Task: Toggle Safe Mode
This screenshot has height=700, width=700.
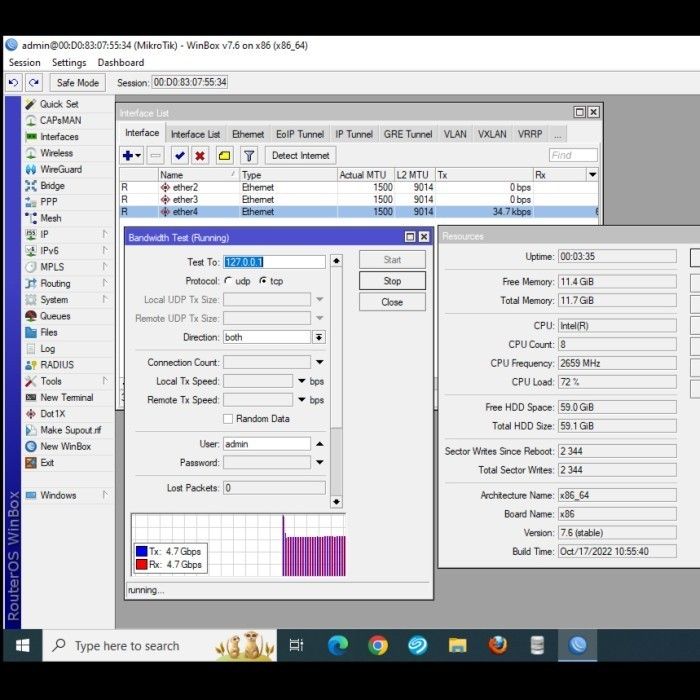Action: coord(78,83)
